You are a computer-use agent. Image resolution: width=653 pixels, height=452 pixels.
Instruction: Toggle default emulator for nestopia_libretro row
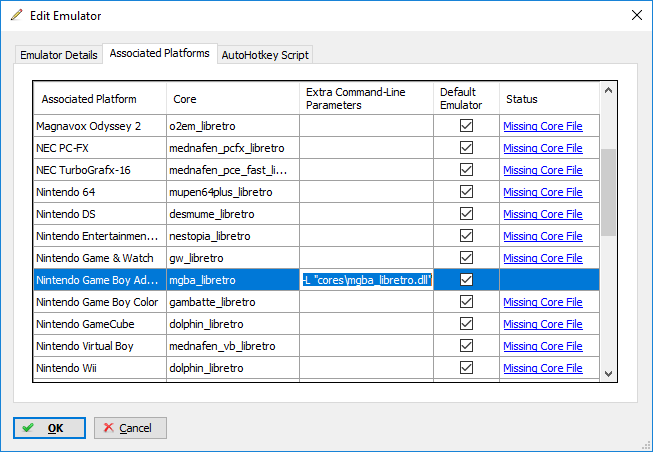[x=466, y=236]
